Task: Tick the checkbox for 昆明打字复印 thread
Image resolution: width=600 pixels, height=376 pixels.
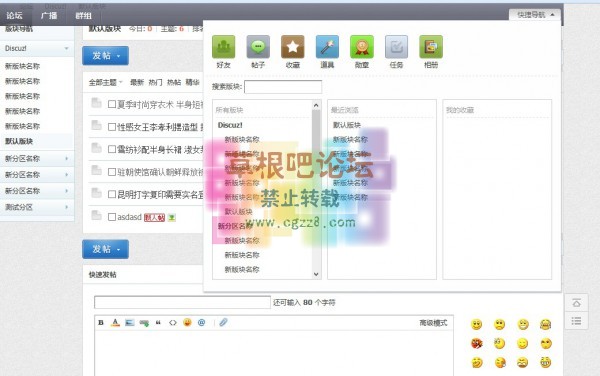Action: tap(112, 194)
